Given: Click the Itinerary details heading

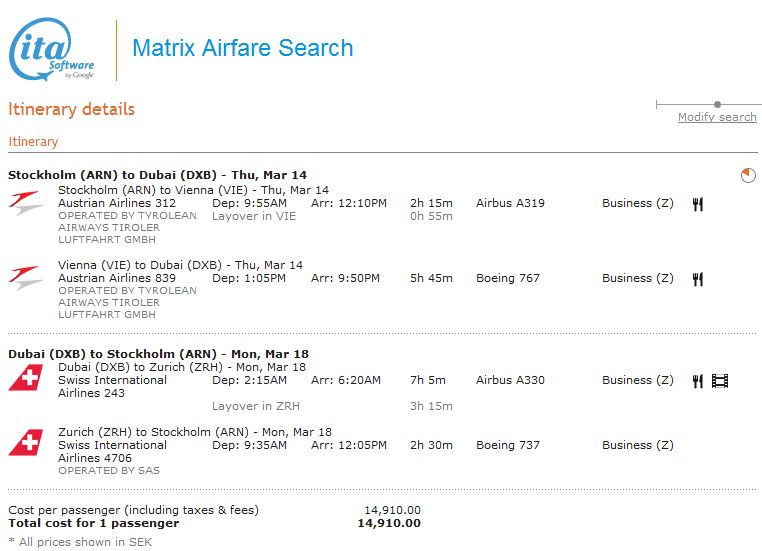Looking at the screenshot, I should (71, 109).
